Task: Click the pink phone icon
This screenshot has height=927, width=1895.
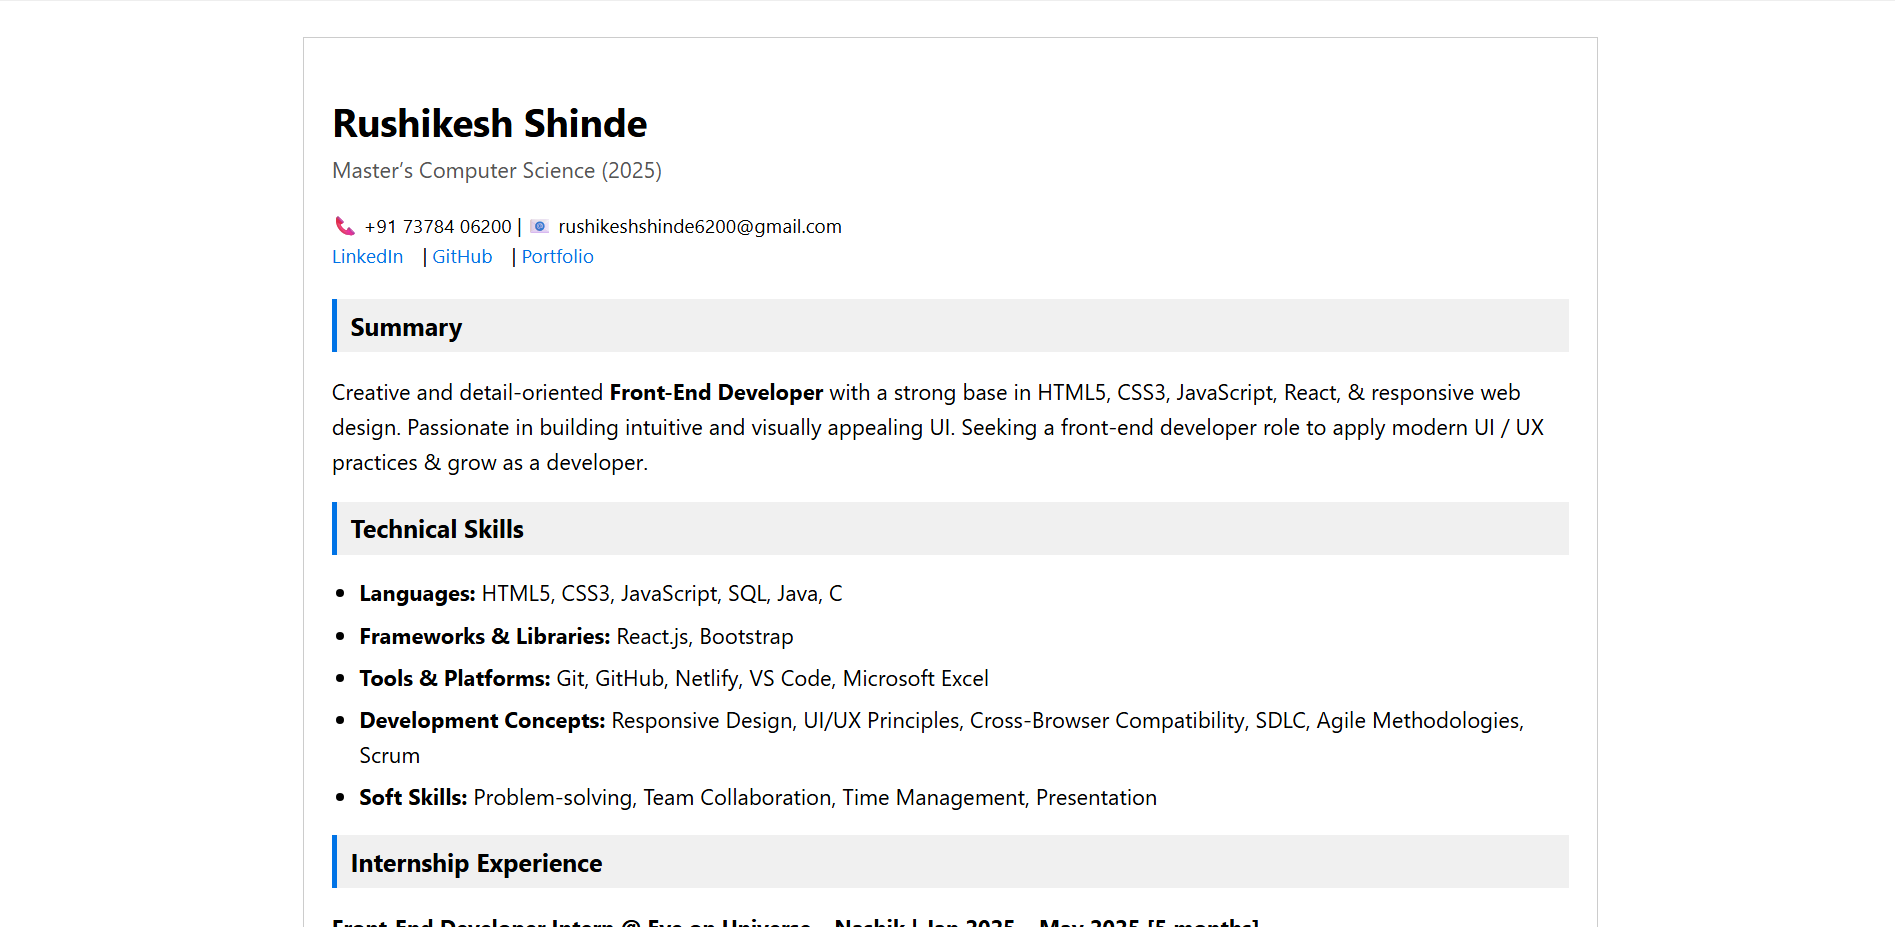Action: [344, 226]
